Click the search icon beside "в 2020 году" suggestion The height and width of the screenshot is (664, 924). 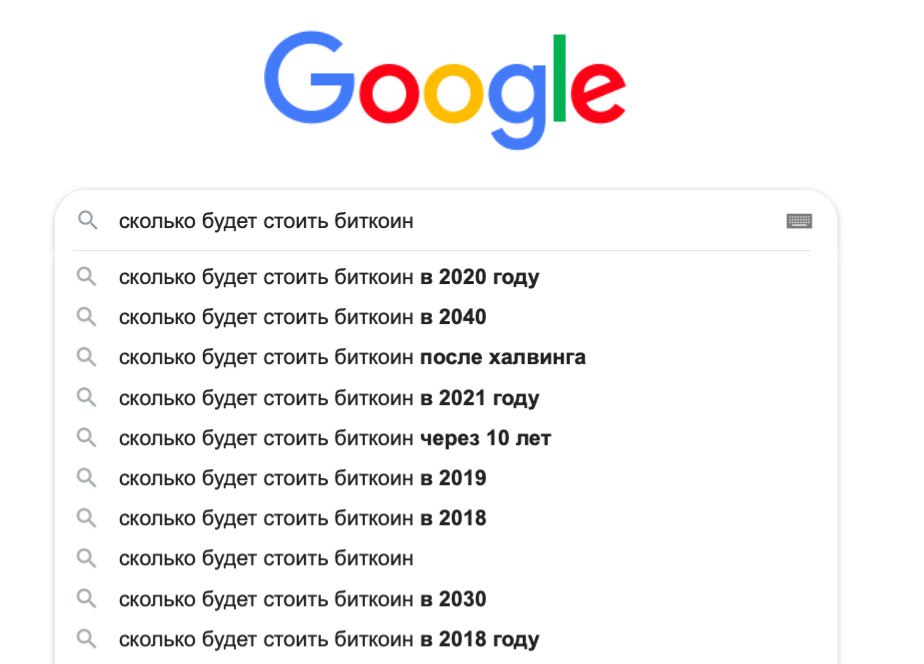tap(87, 276)
